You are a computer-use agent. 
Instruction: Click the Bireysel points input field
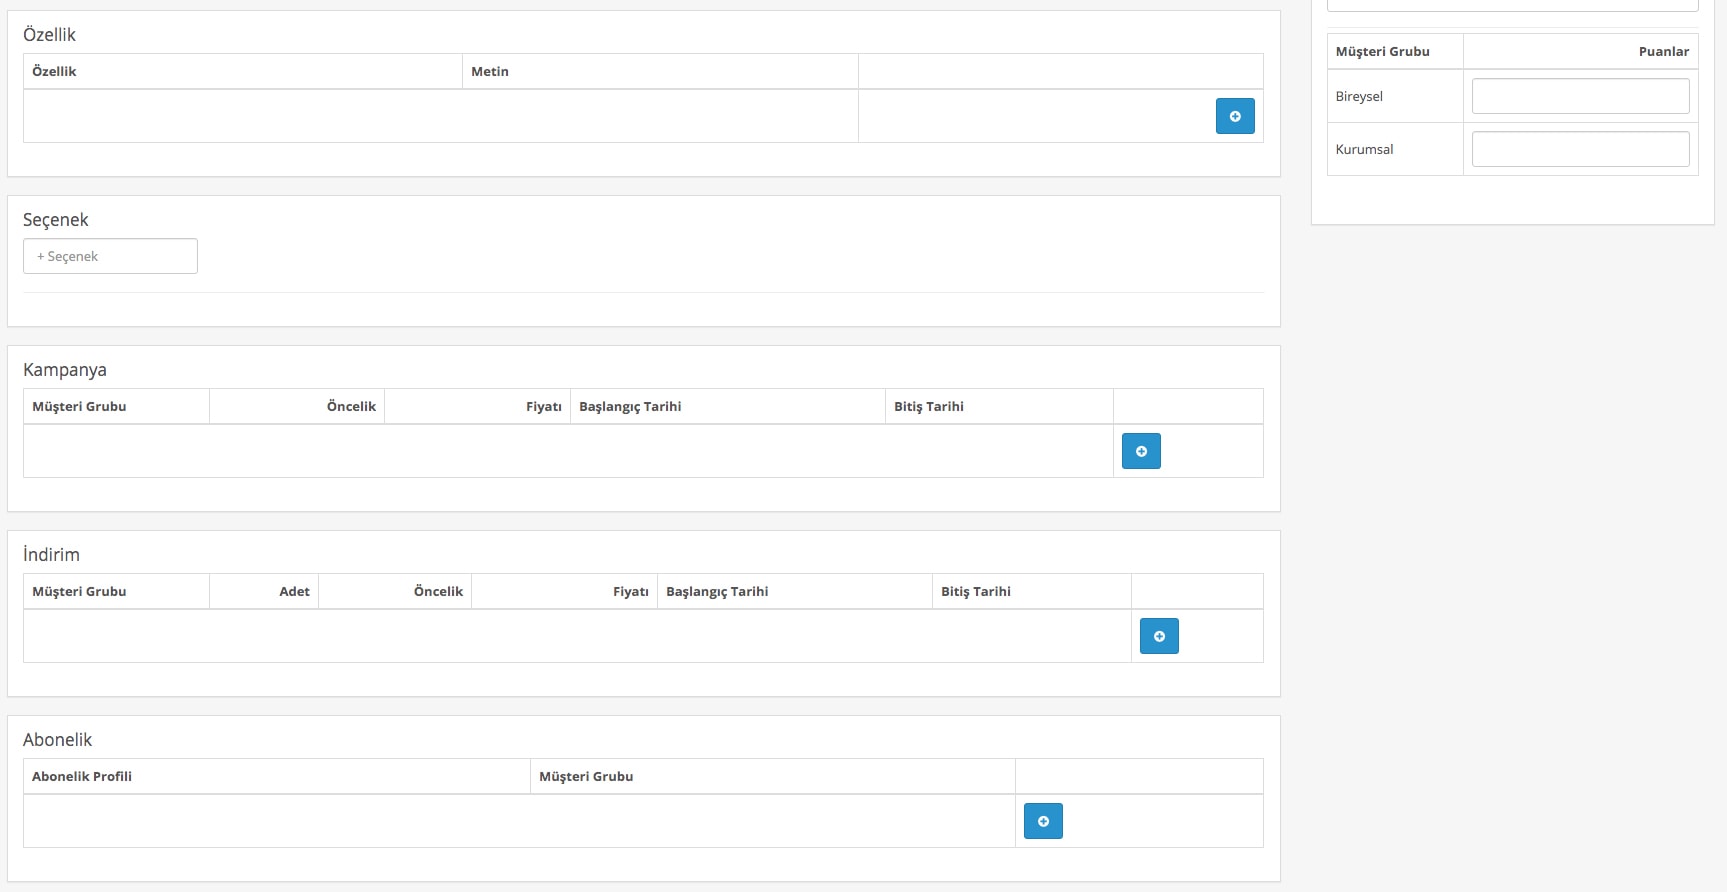point(1580,96)
